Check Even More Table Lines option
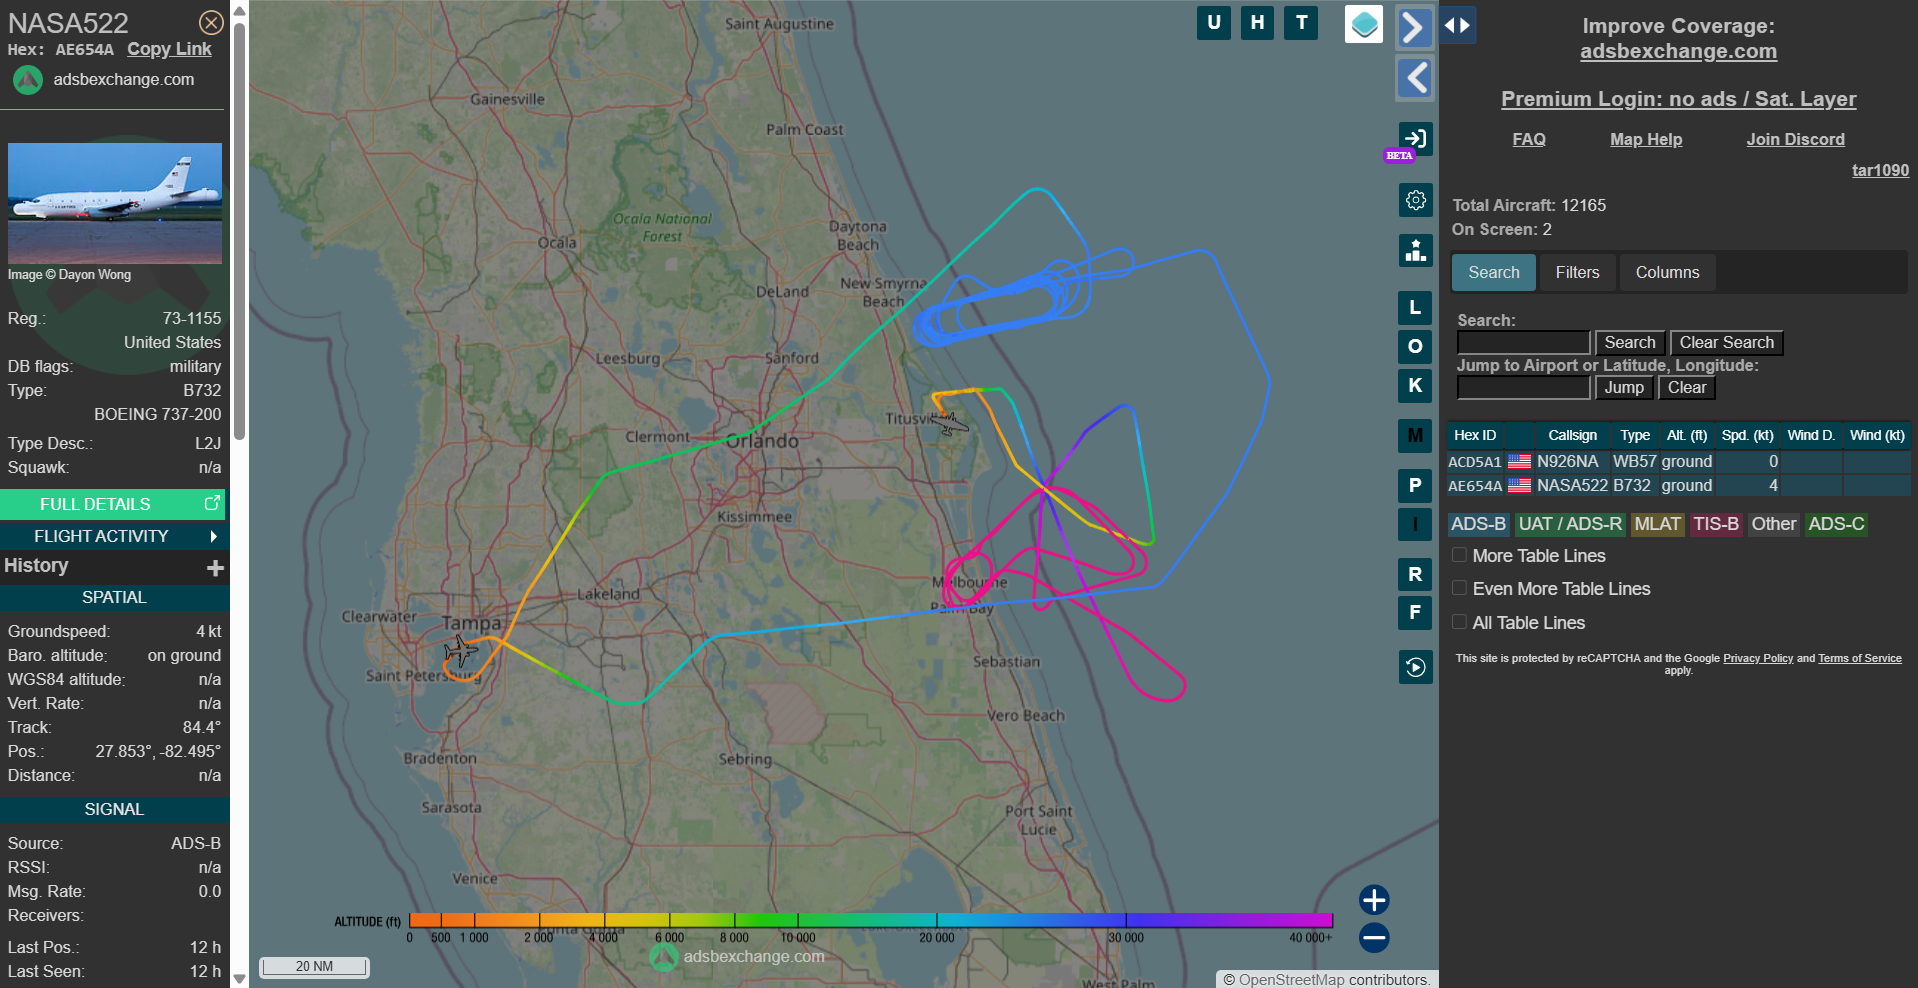The width and height of the screenshot is (1918, 988). [1460, 588]
